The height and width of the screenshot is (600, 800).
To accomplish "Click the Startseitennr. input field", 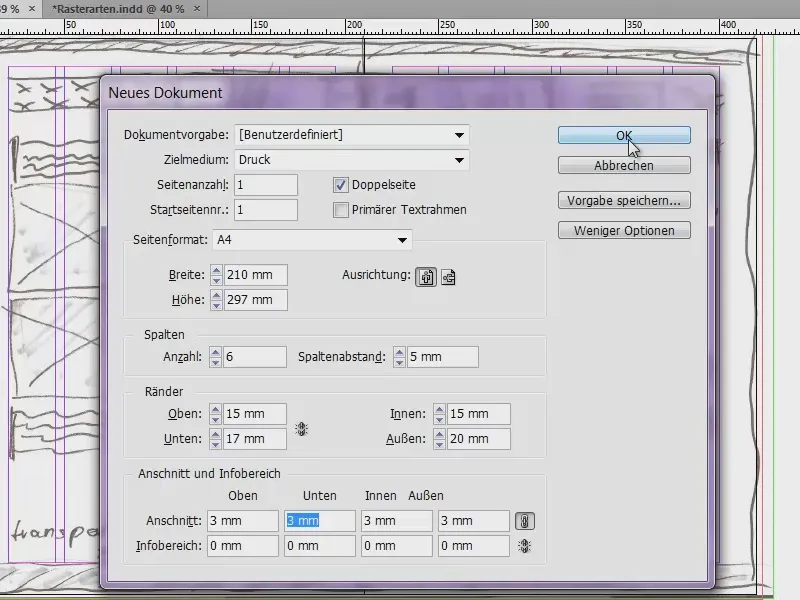I will click(266, 210).
